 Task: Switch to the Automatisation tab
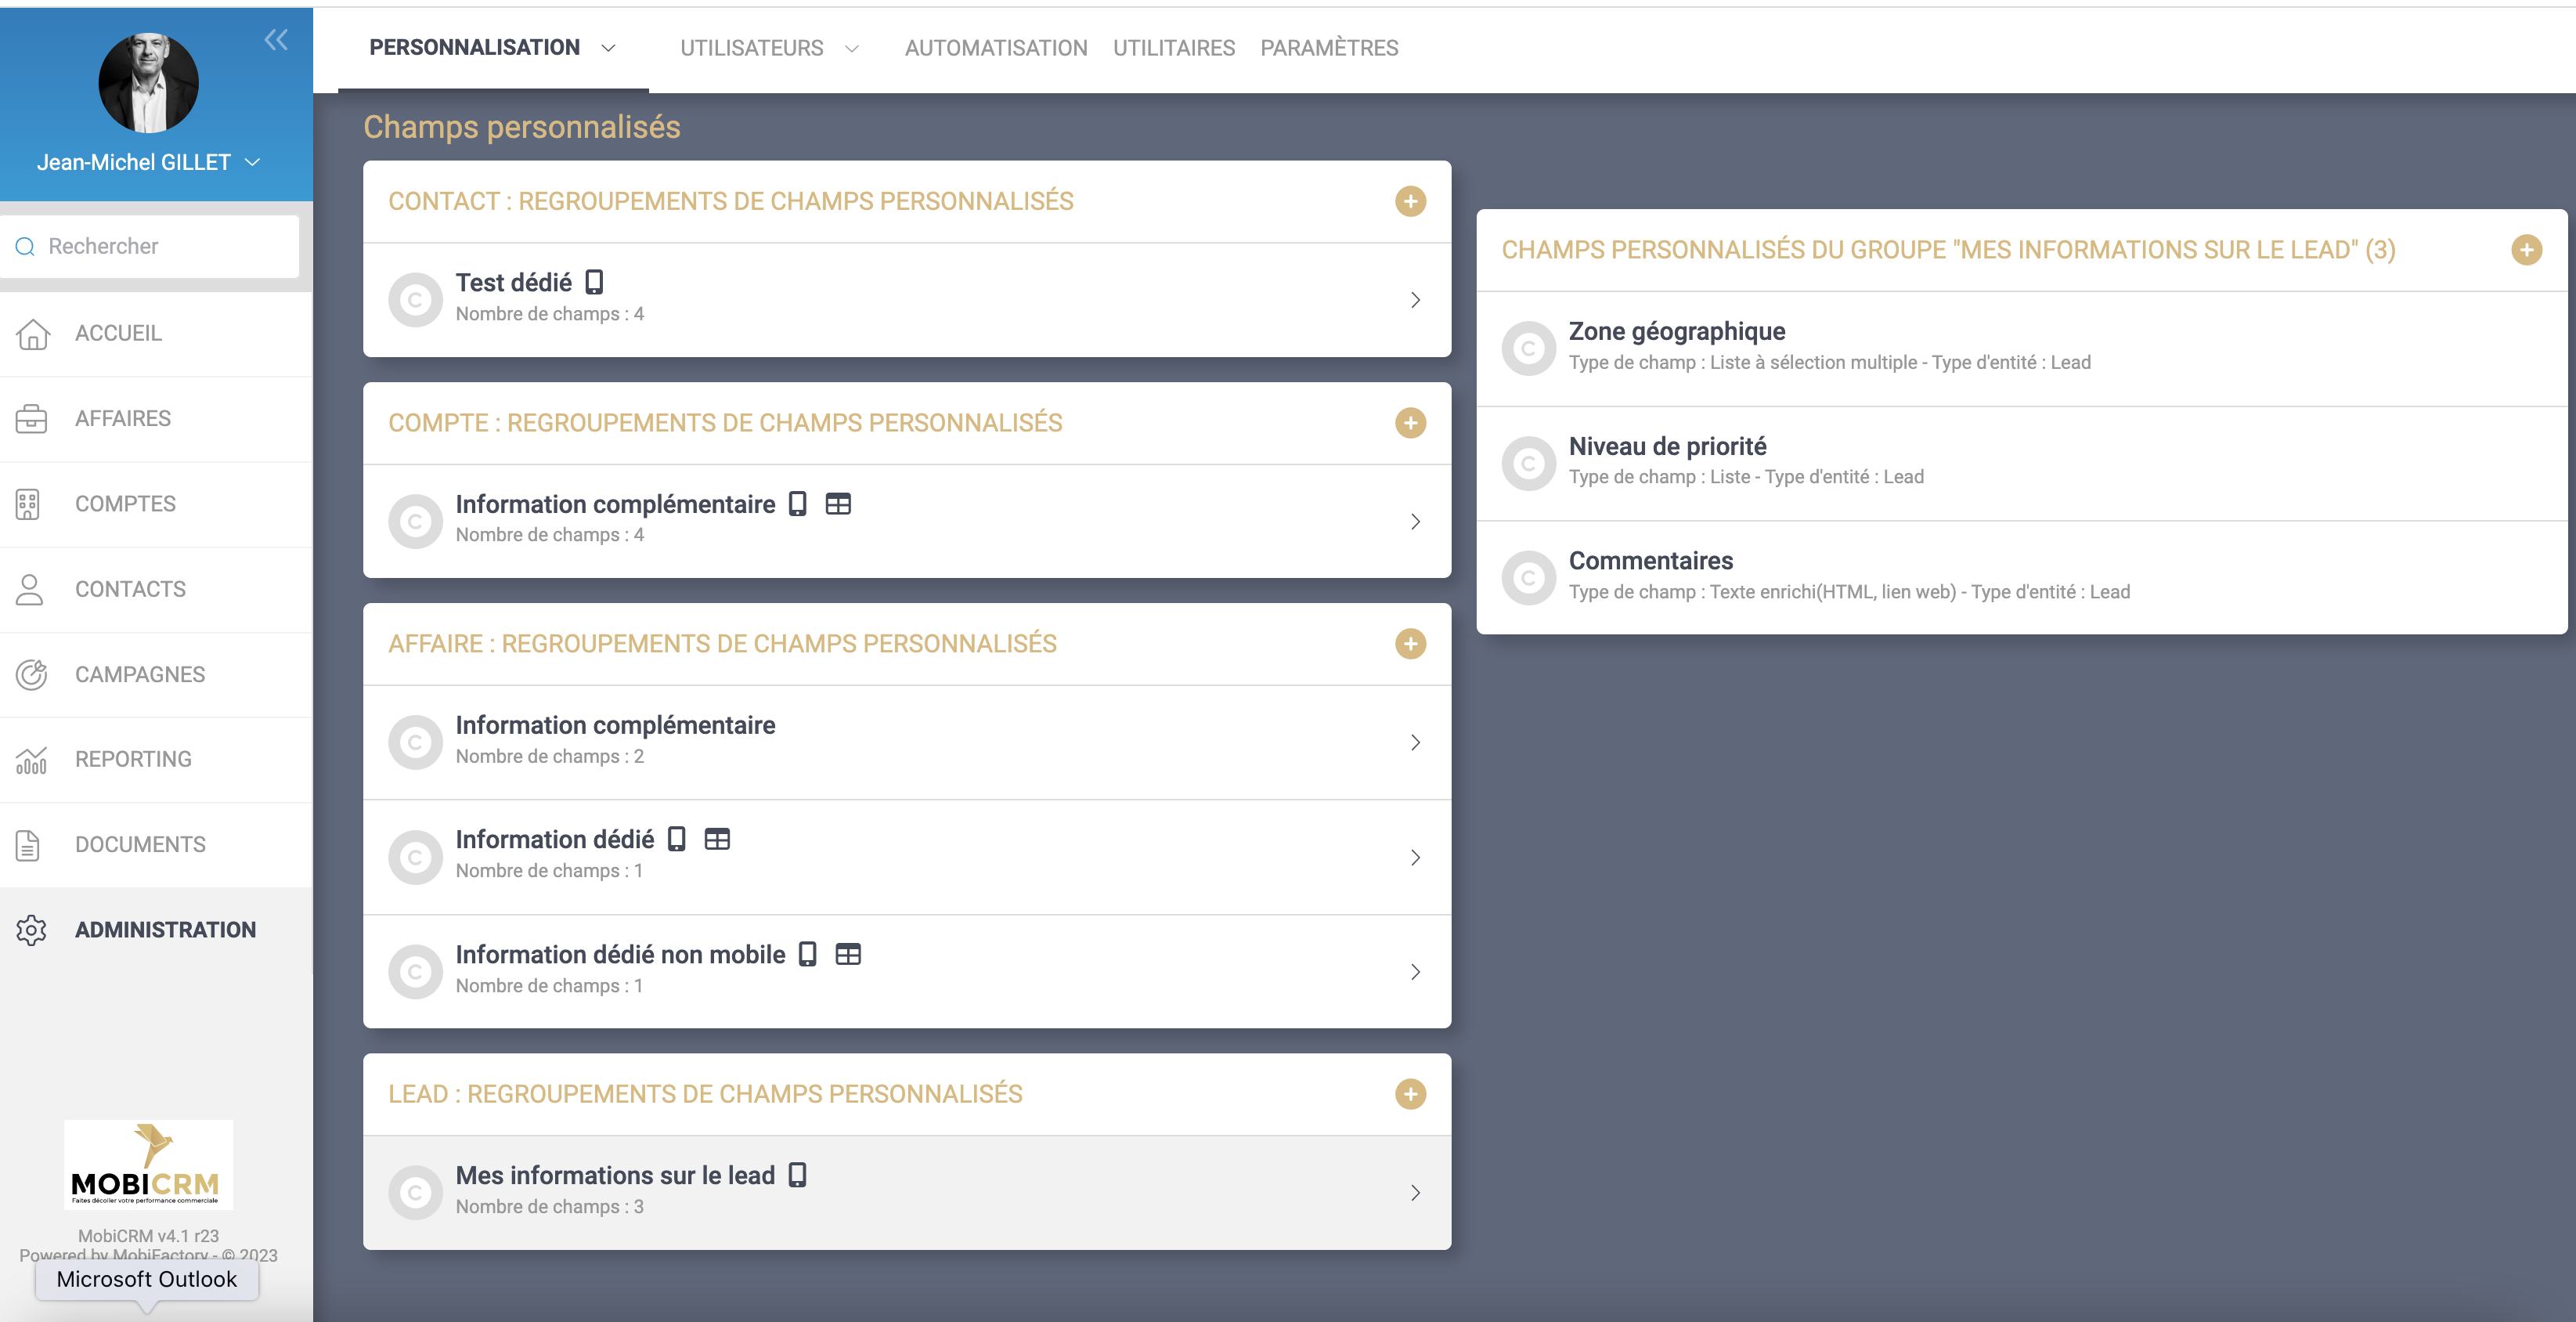(x=995, y=48)
